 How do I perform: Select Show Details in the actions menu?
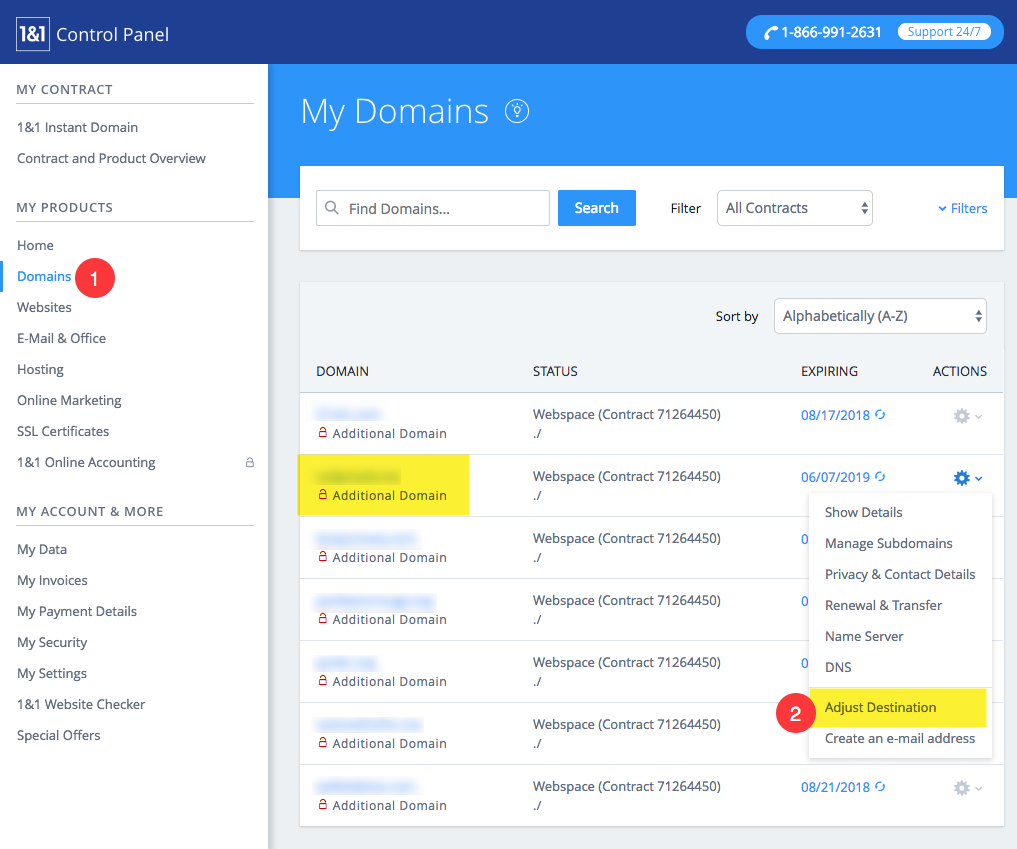coord(863,512)
